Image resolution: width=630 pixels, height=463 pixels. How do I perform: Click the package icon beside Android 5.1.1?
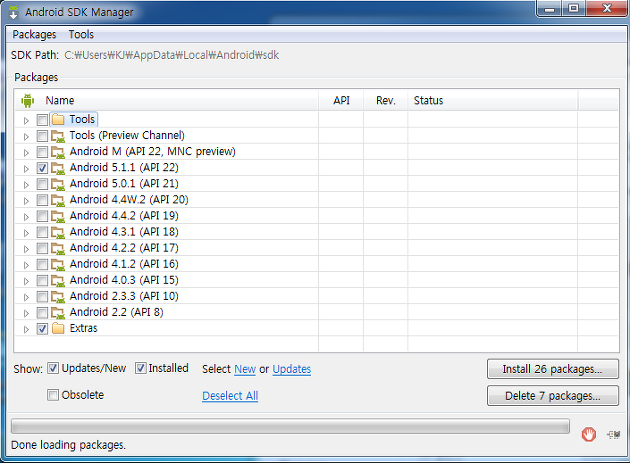(58, 168)
